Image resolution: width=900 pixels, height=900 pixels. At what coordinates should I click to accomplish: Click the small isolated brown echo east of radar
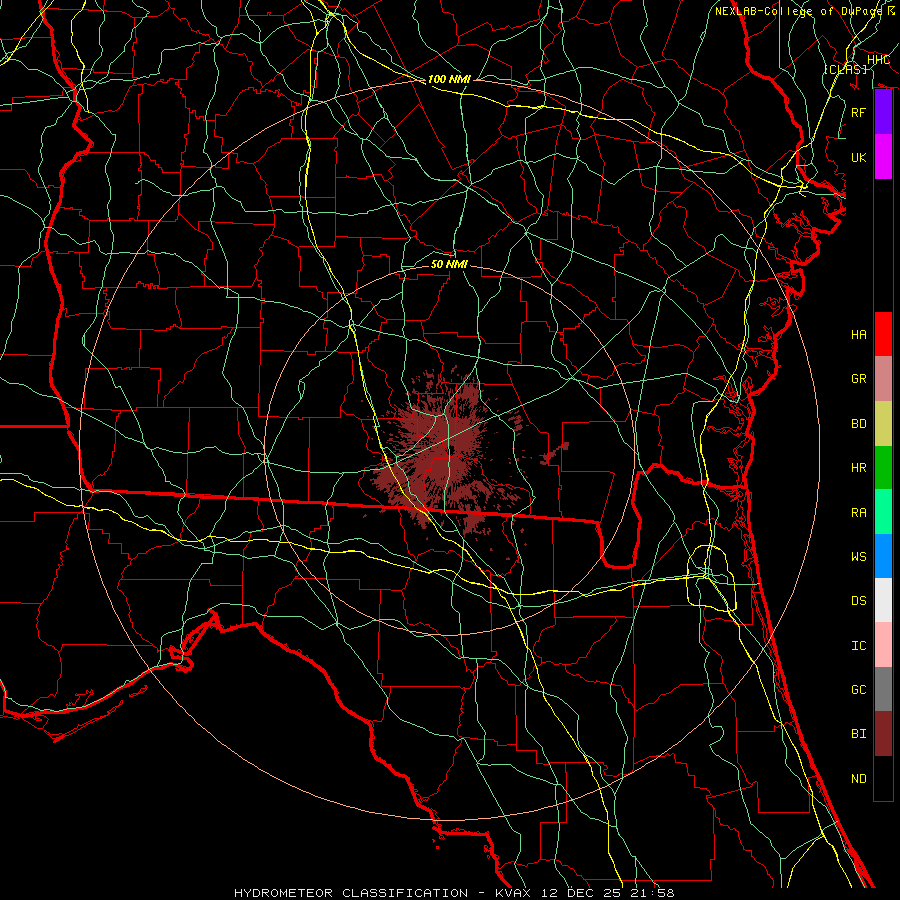click(x=554, y=453)
